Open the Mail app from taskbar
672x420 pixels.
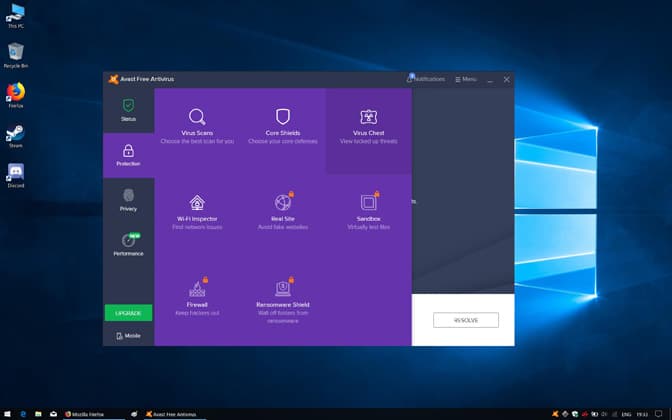click(54, 414)
